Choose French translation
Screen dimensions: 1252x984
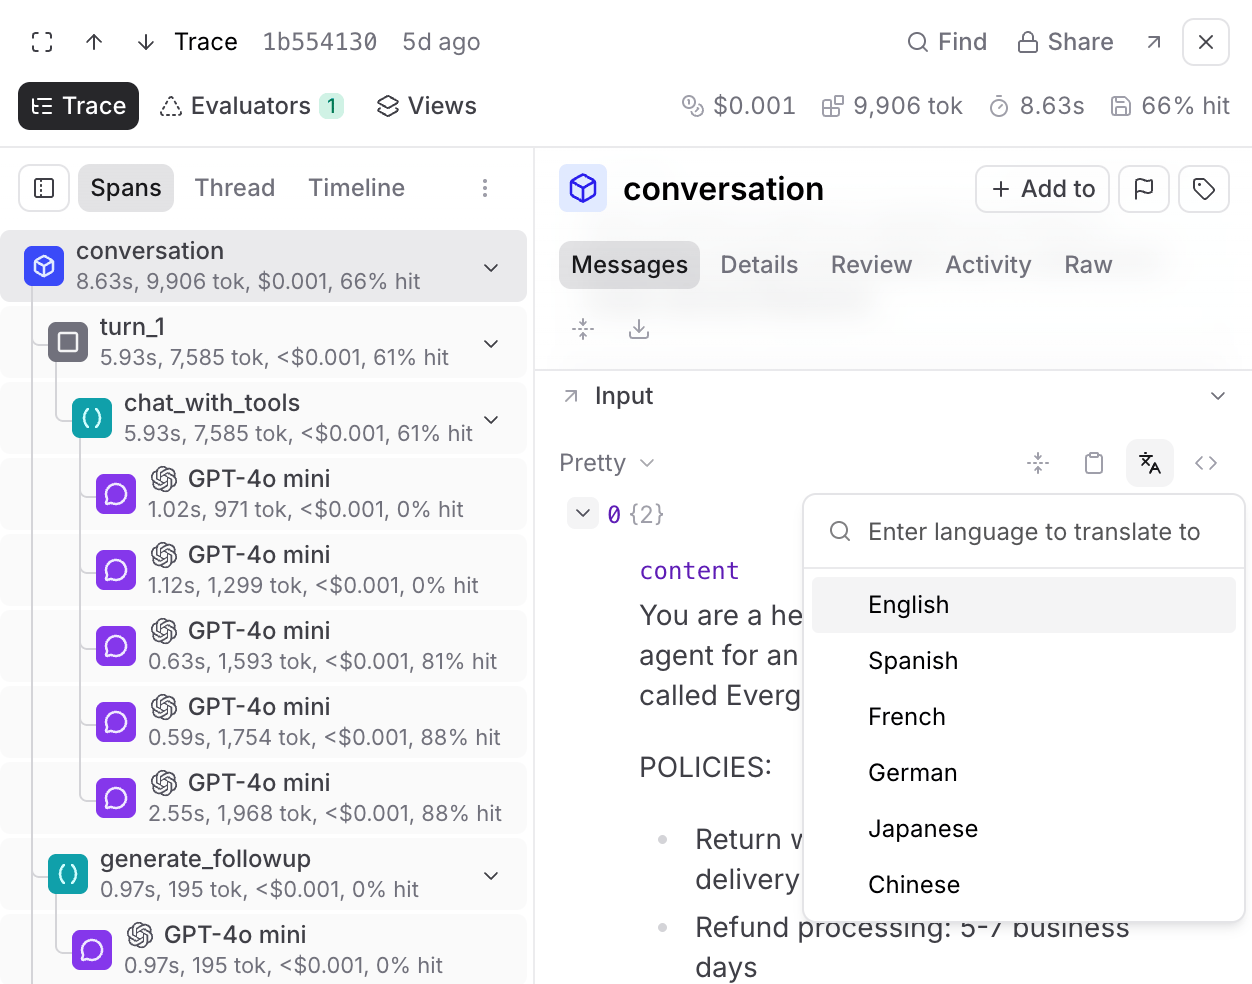pyautogui.click(x=1024, y=717)
